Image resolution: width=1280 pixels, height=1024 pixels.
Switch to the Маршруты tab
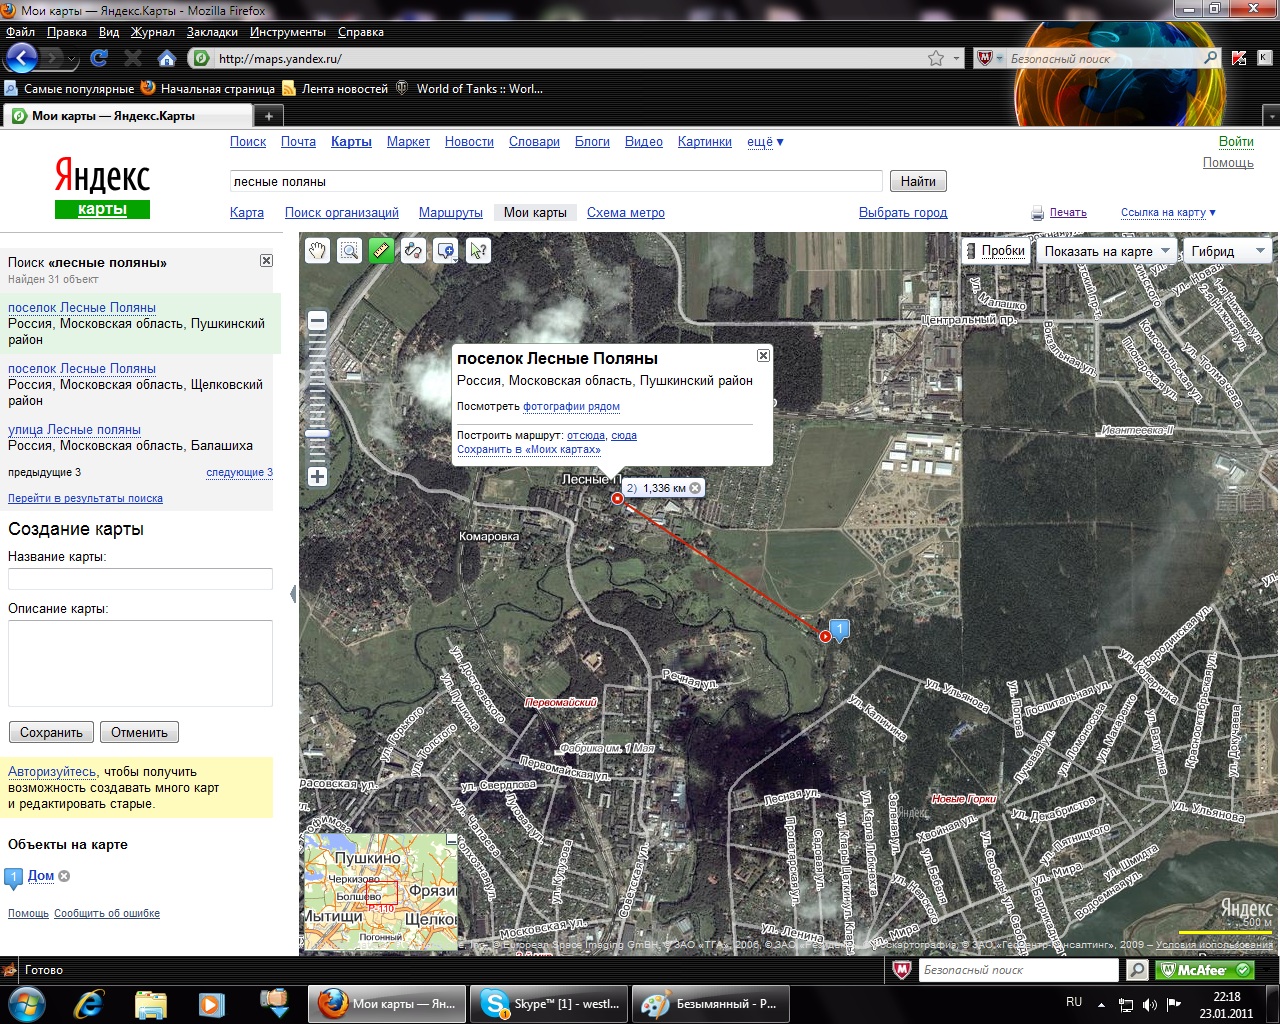(451, 212)
